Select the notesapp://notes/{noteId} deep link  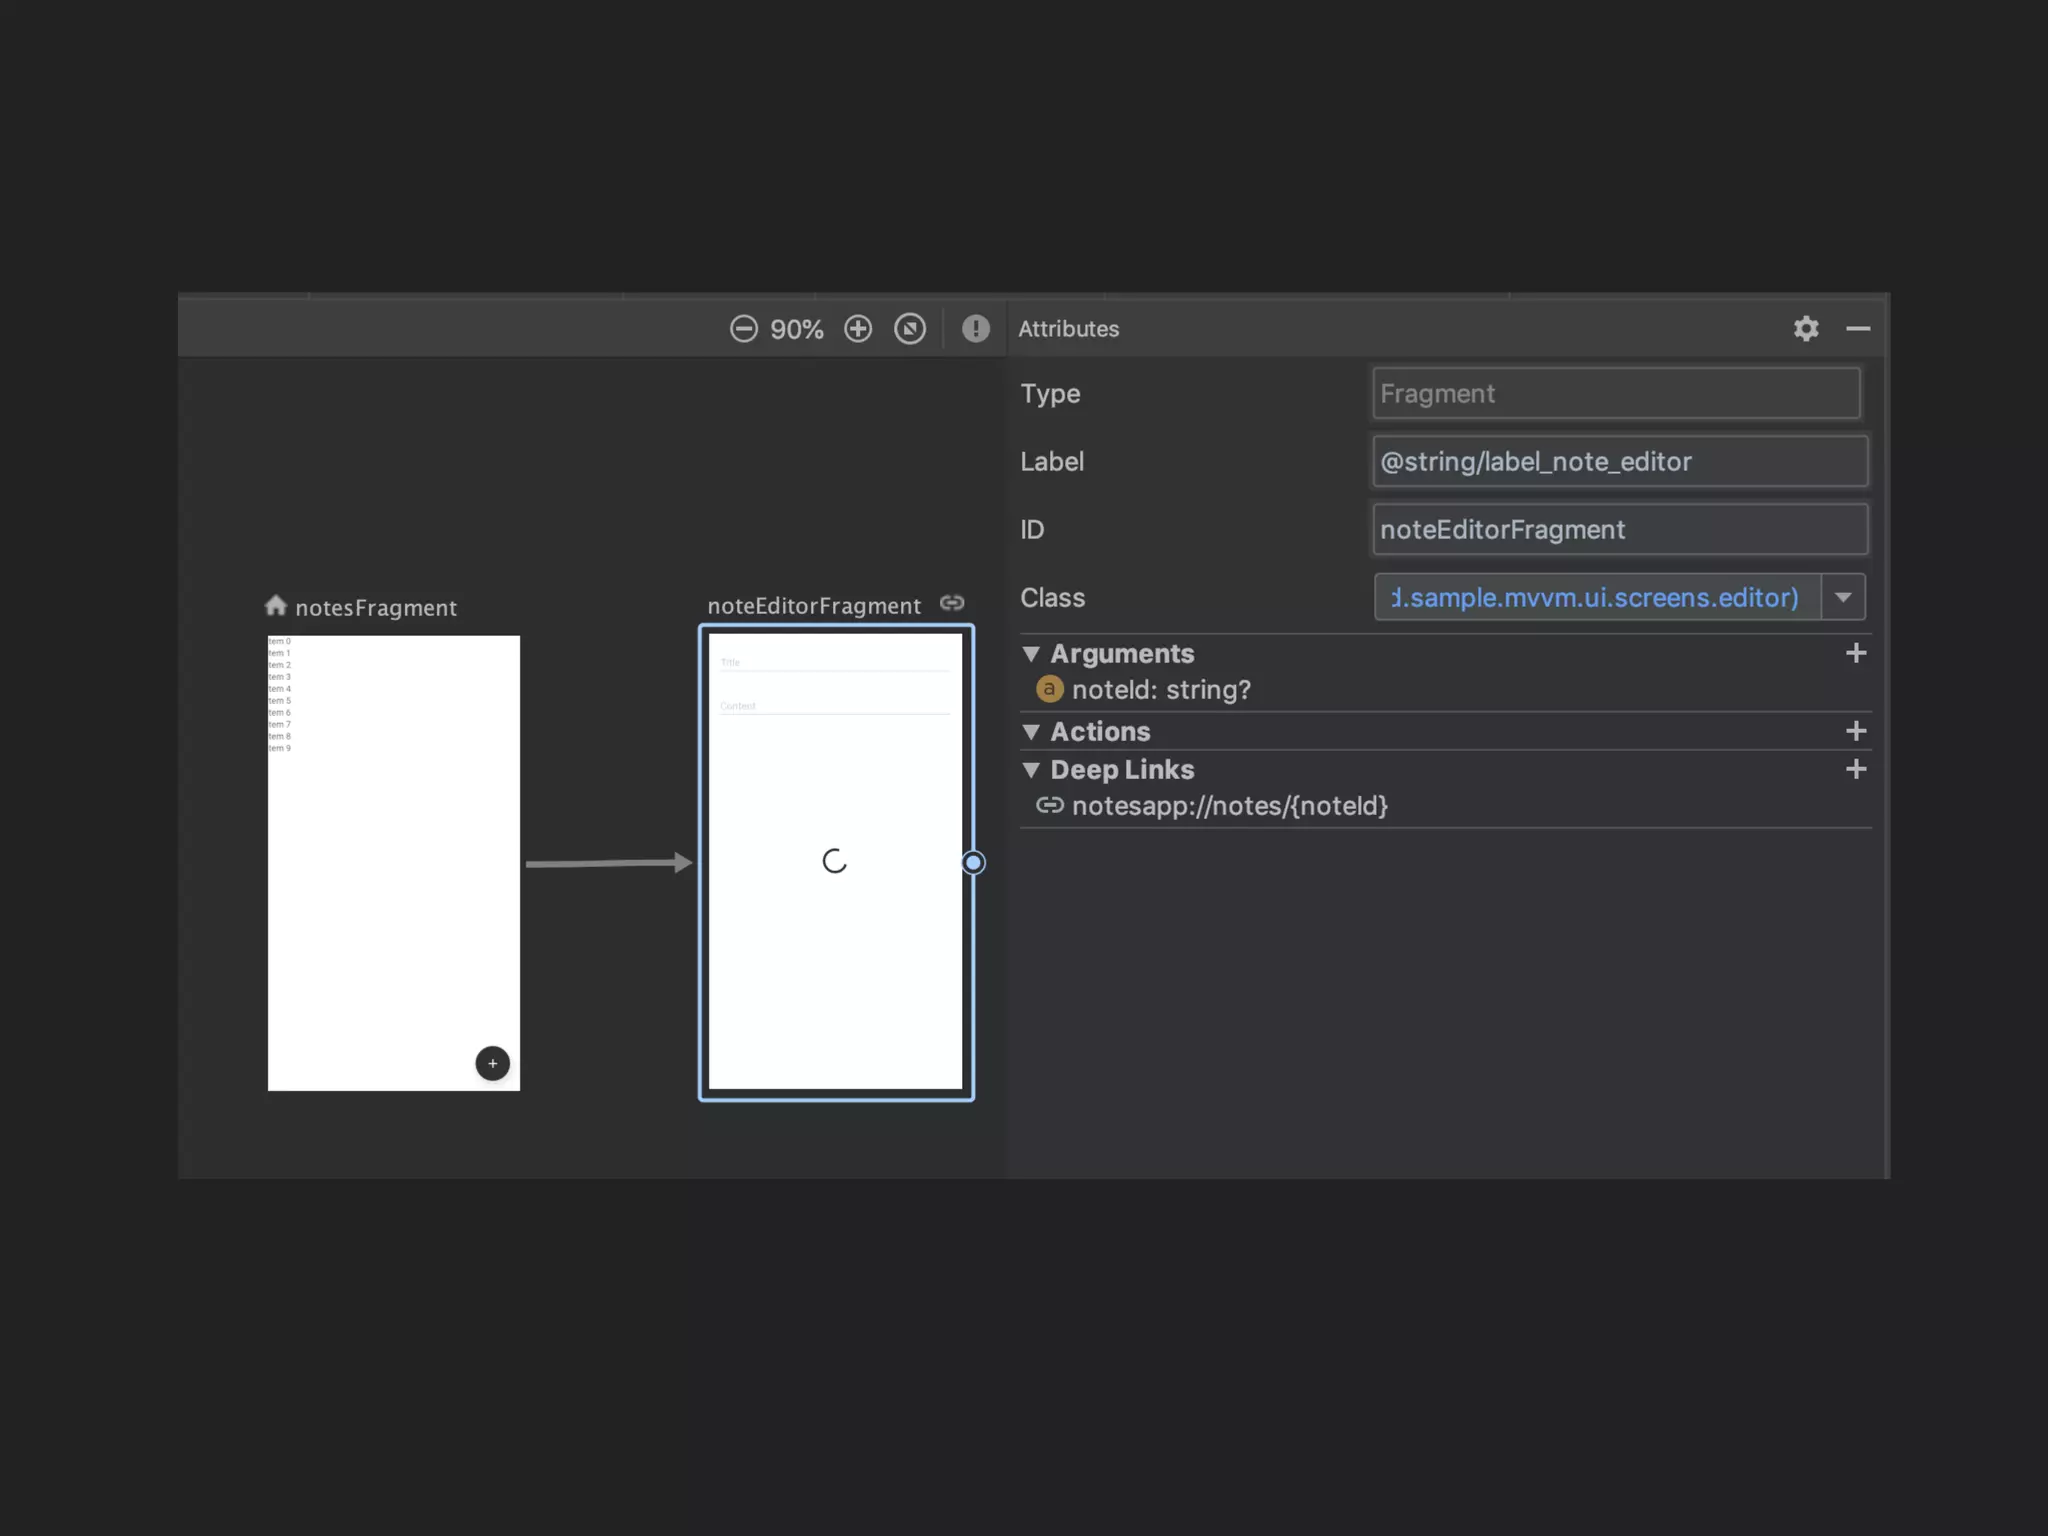1229,806
